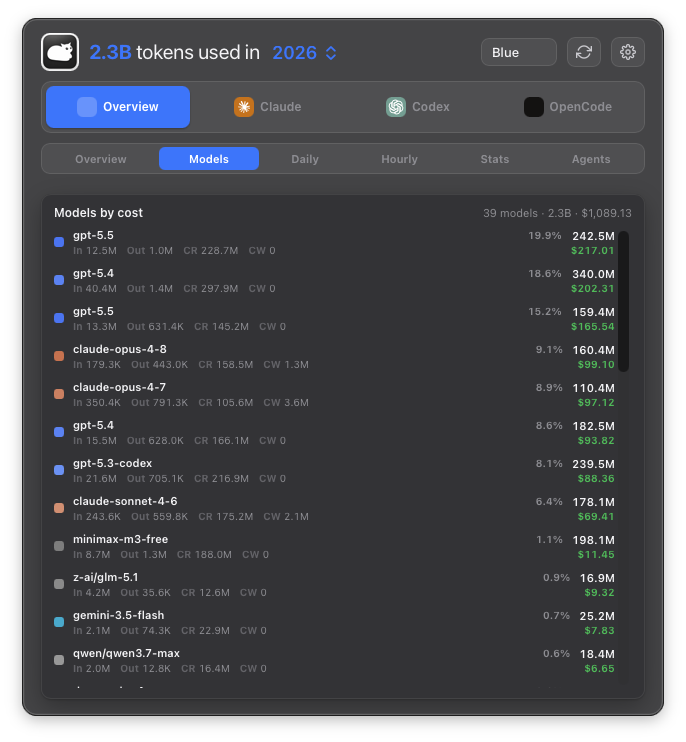Select the Models sub-tab
The image size is (686, 742).
pyautogui.click(x=209, y=159)
